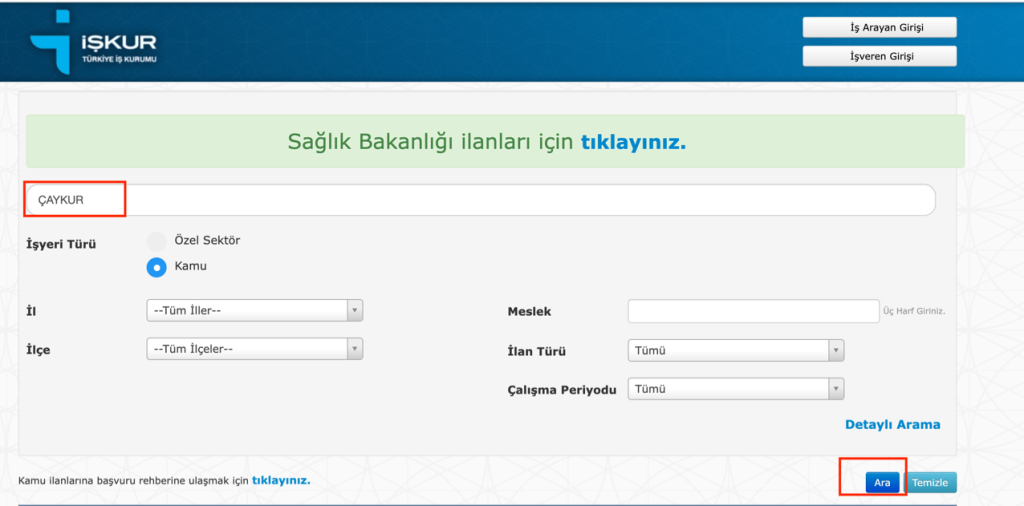Click the İşyeri Türü label
This screenshot has width=1024, height=506.
click(x=61, y=245)
